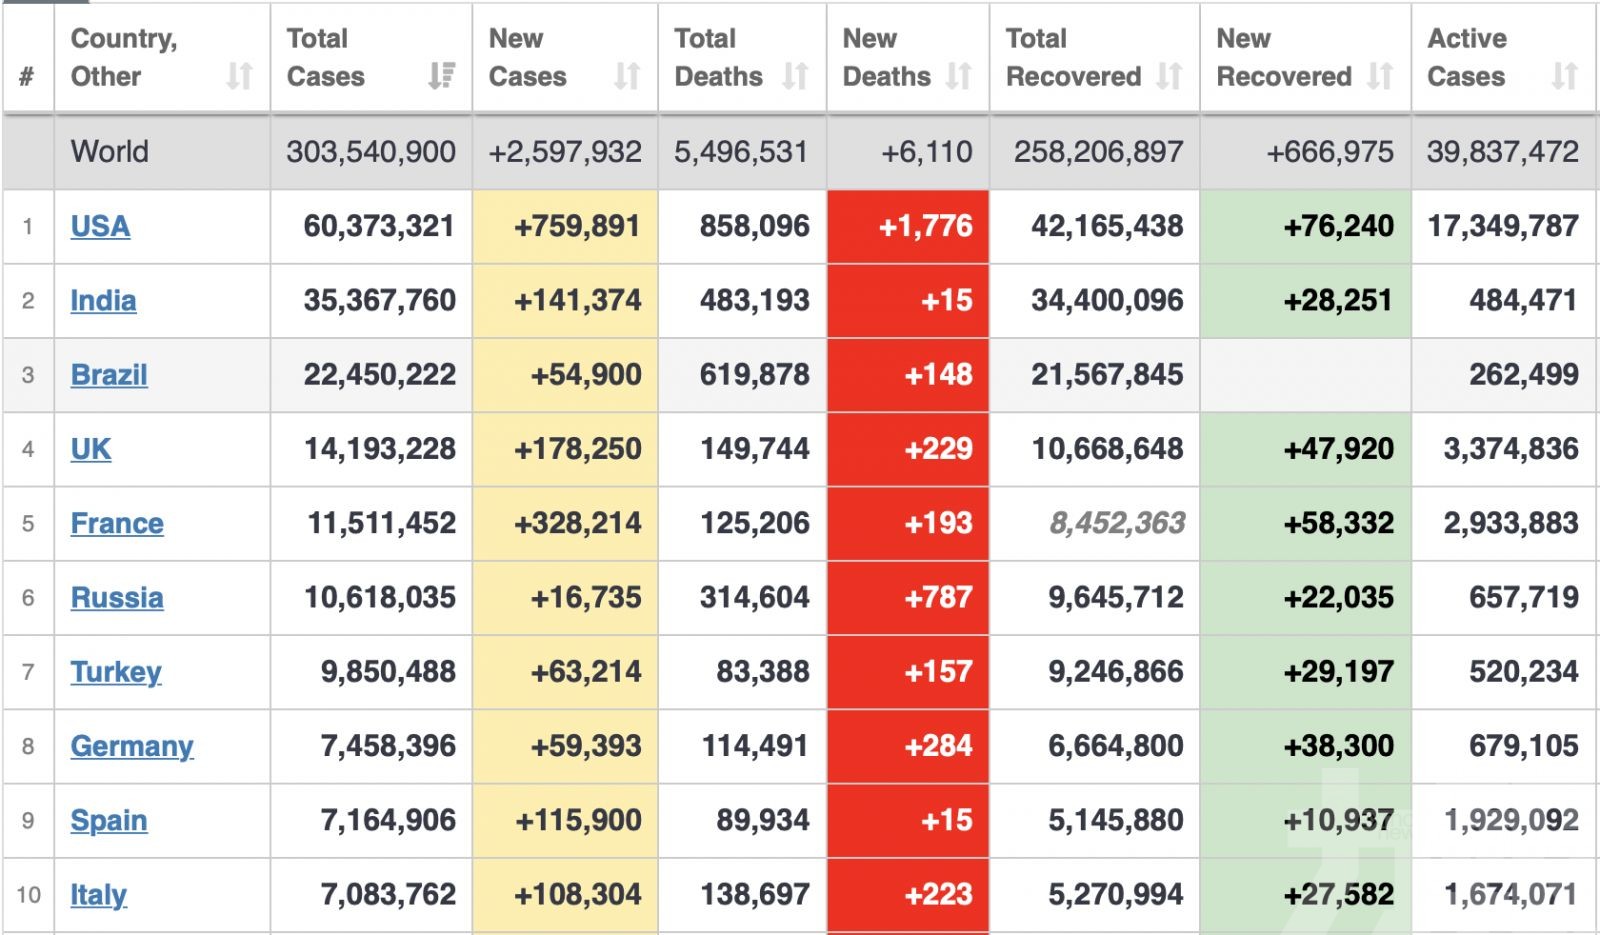Select France italic recovered 8,452,363
Viewport: 1600px width, 935px height.
pos(1117,523)
